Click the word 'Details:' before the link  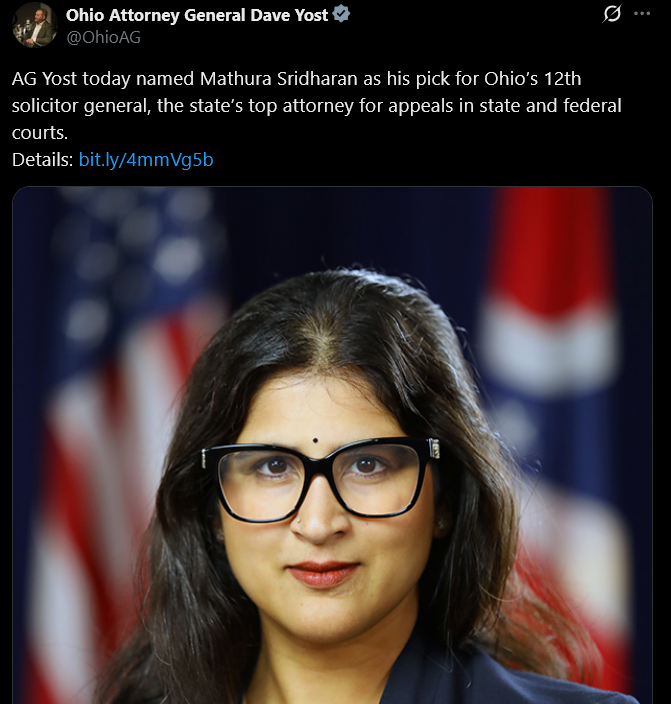point(42,160)
